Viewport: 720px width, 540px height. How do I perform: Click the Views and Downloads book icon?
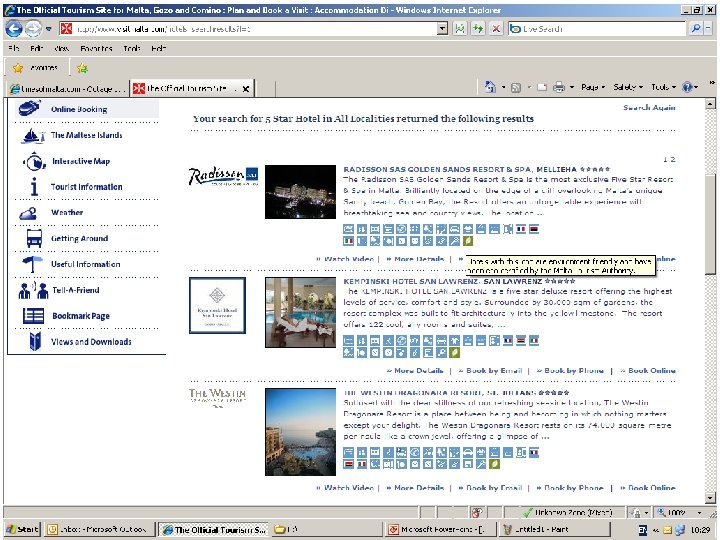(x=35, y=342)
